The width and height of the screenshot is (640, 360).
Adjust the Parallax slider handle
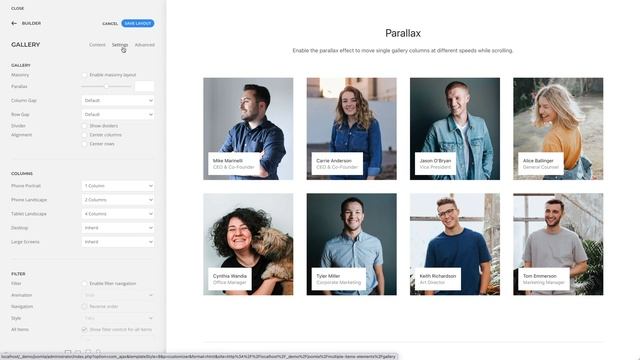(106, 87)
